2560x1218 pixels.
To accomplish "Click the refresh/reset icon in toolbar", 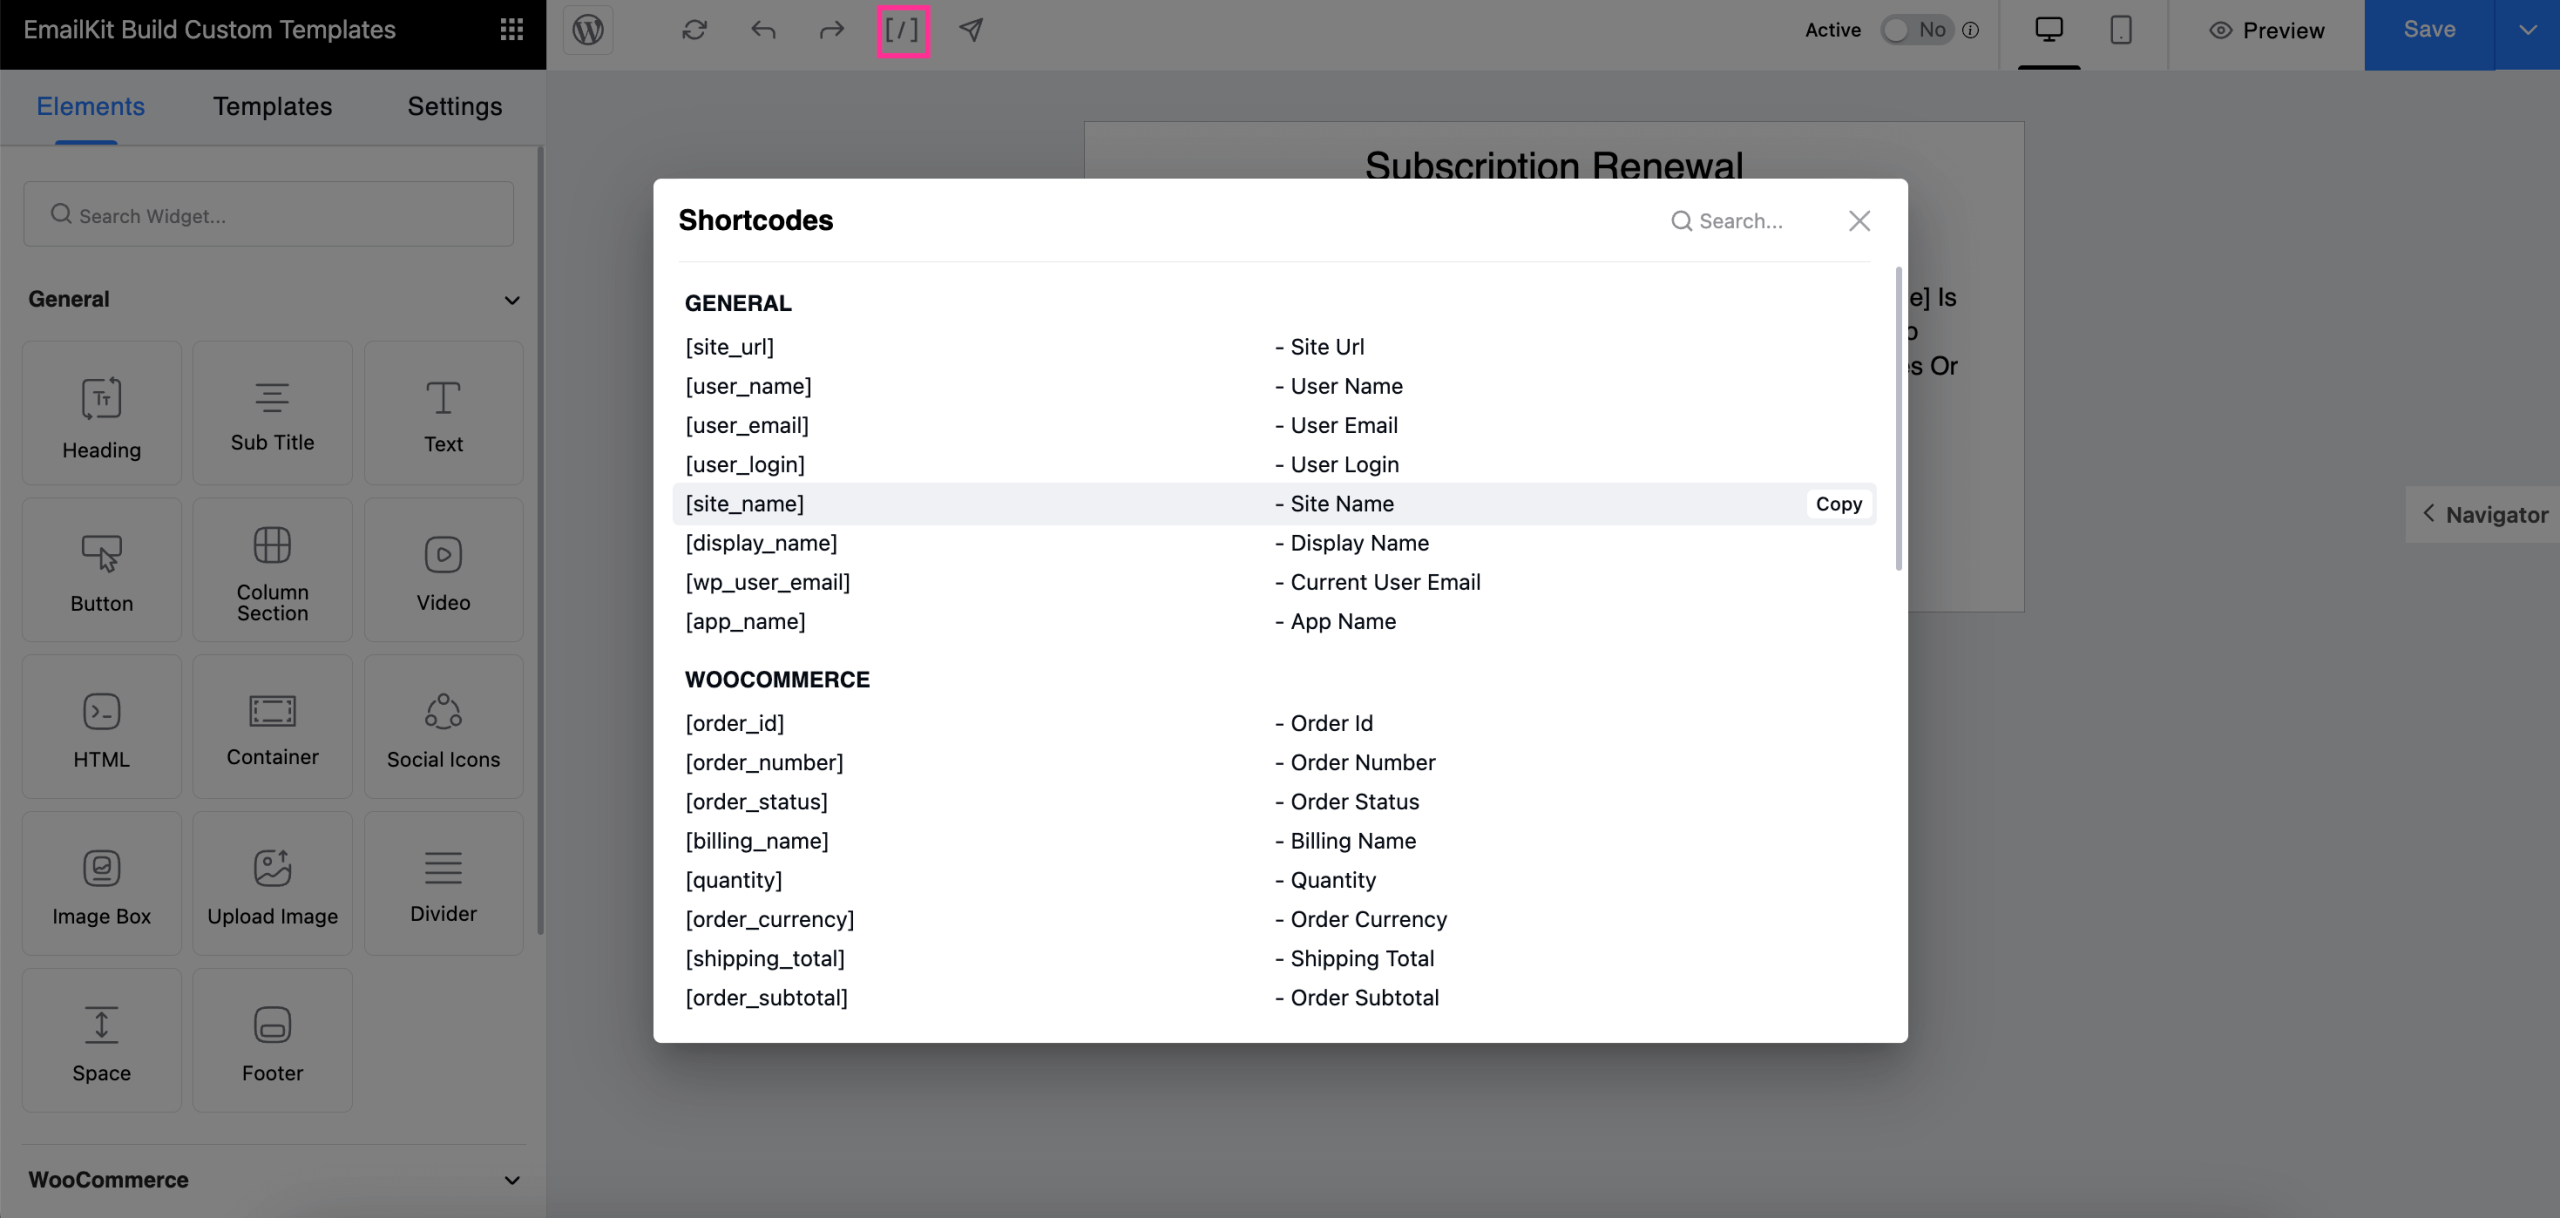I will pos(694,30).
